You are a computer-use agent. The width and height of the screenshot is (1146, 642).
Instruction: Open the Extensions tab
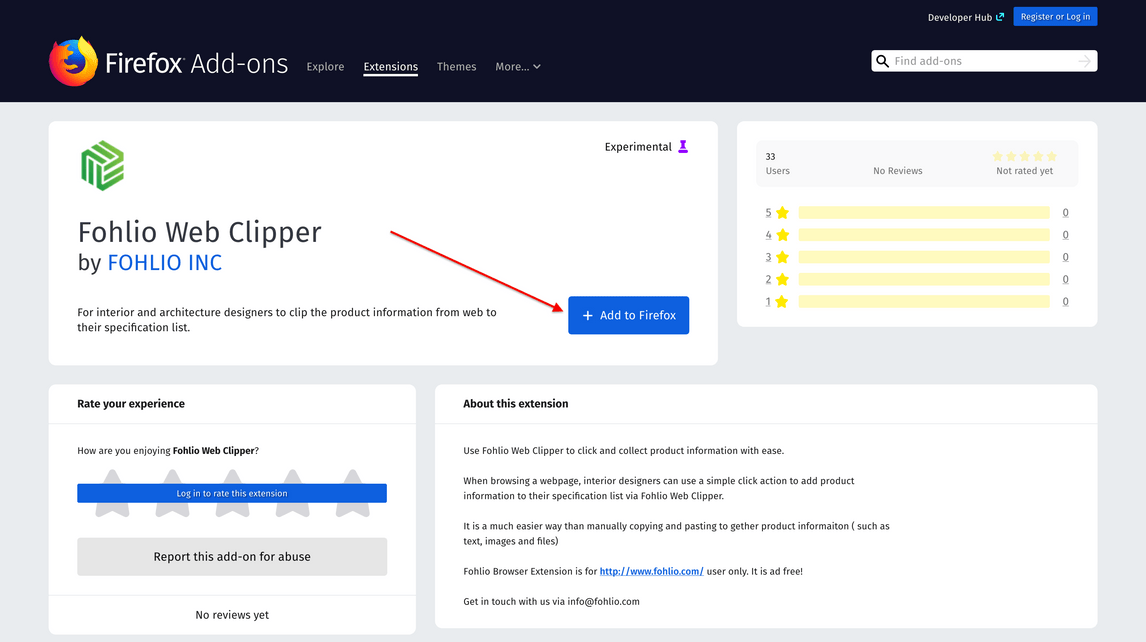pyautogui.click(x=390, y=67)
